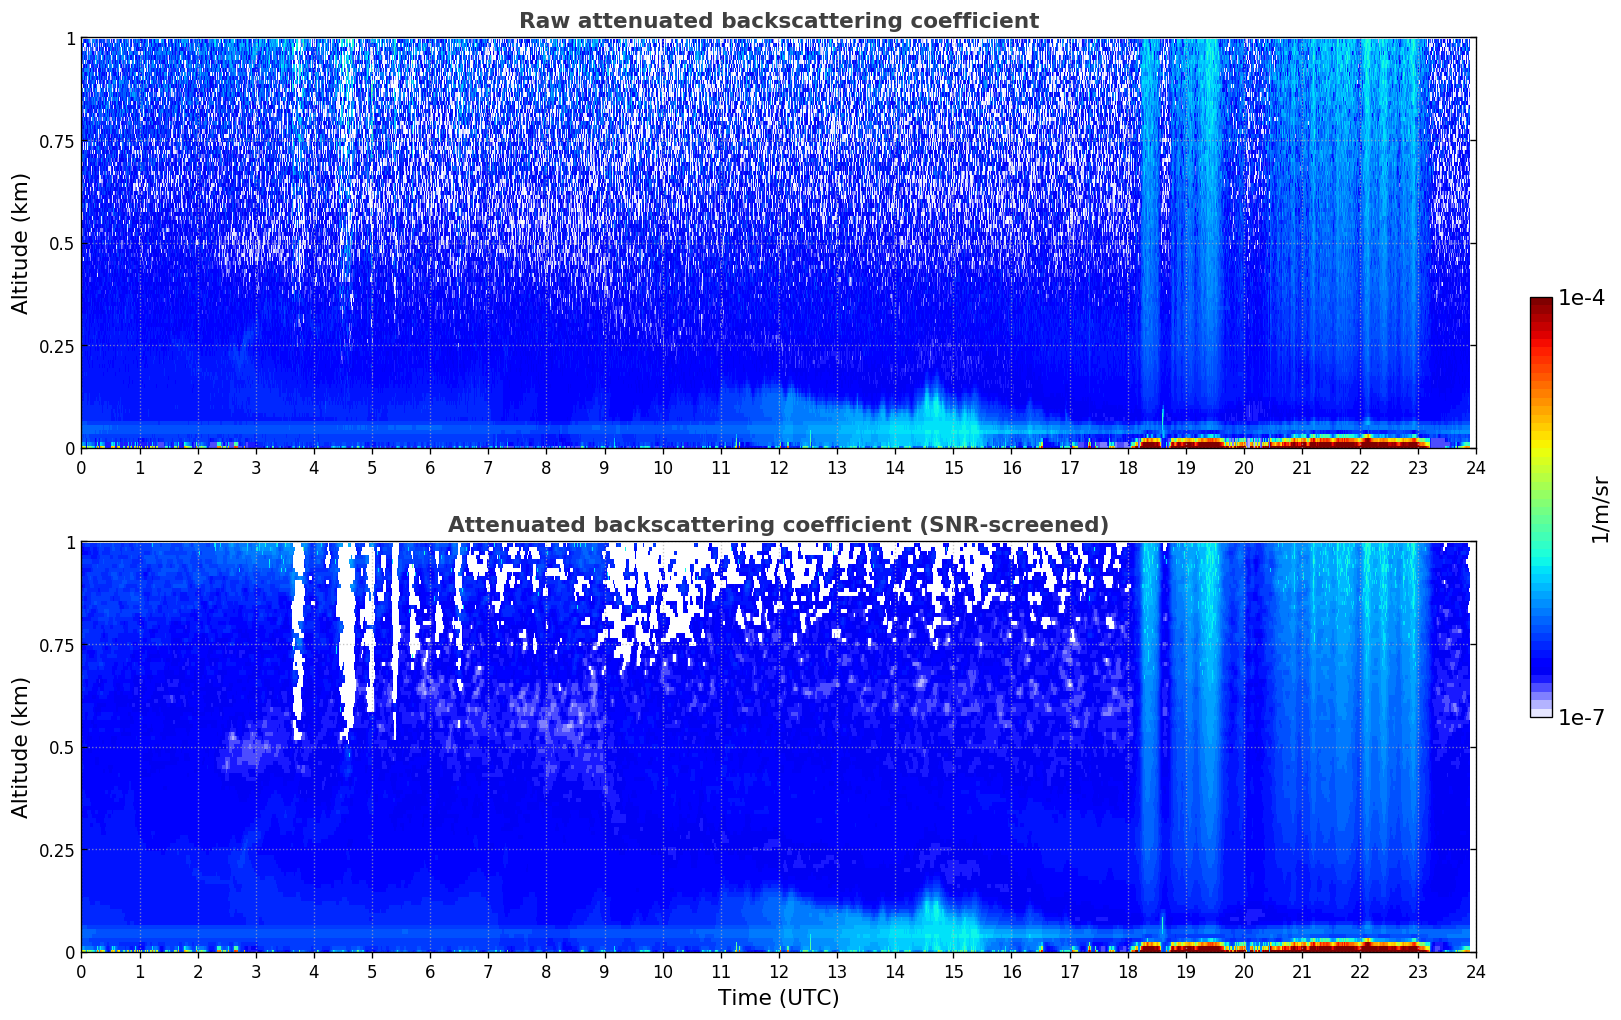1621x1020 pixels.
Task: Click the 'Raw attenuated backscattering coefficient' plot title
Action: pos(778,21)
